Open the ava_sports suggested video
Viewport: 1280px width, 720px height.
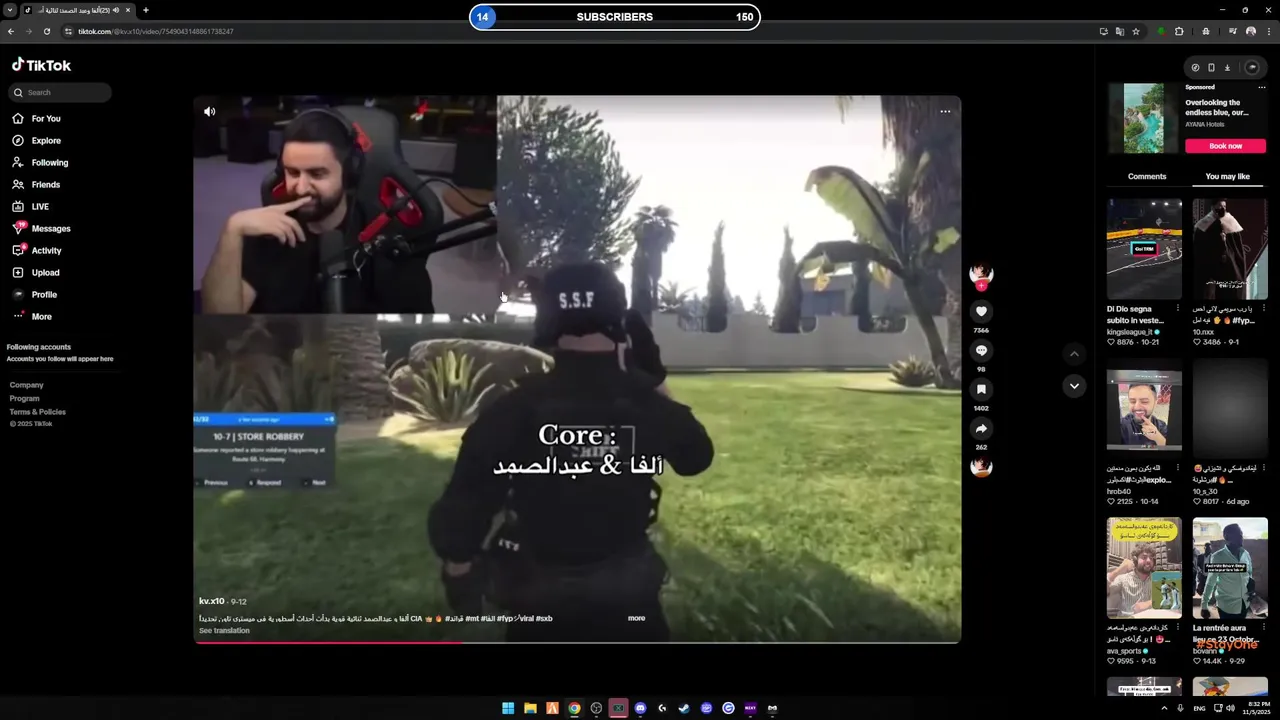(1144, 568)
